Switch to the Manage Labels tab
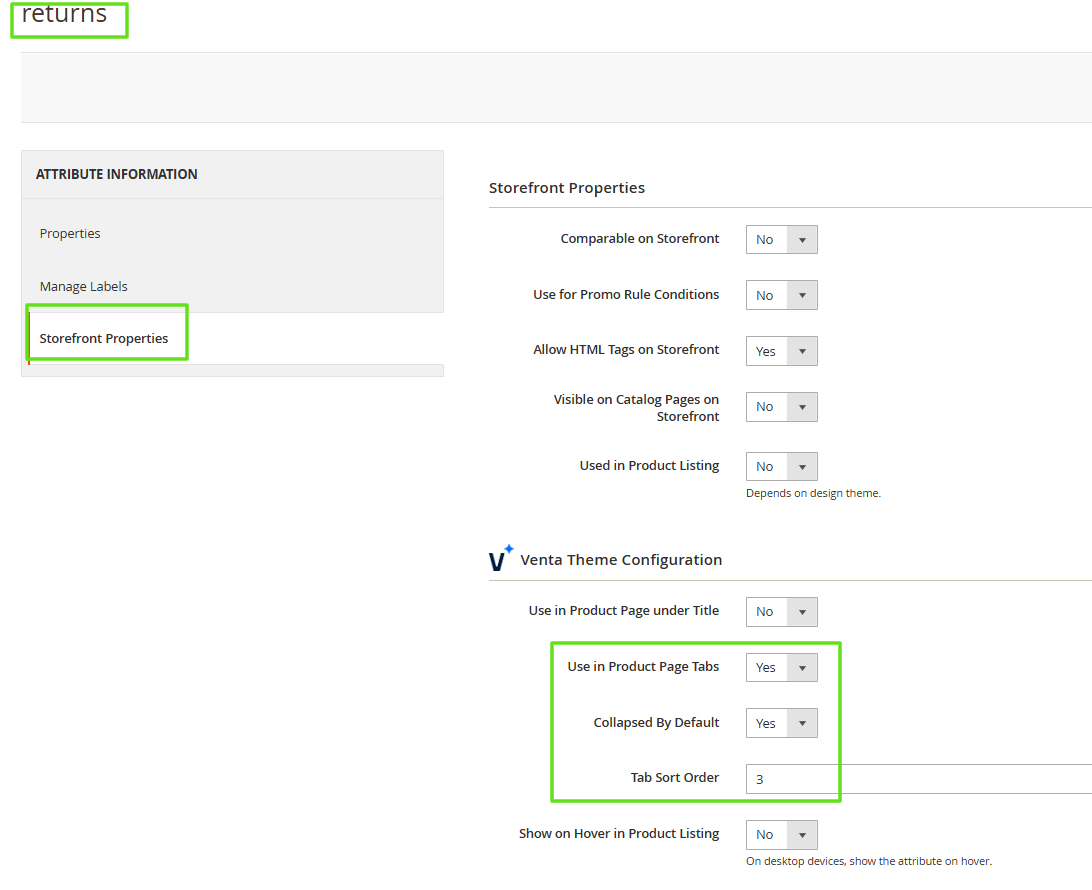 (83, 286)
